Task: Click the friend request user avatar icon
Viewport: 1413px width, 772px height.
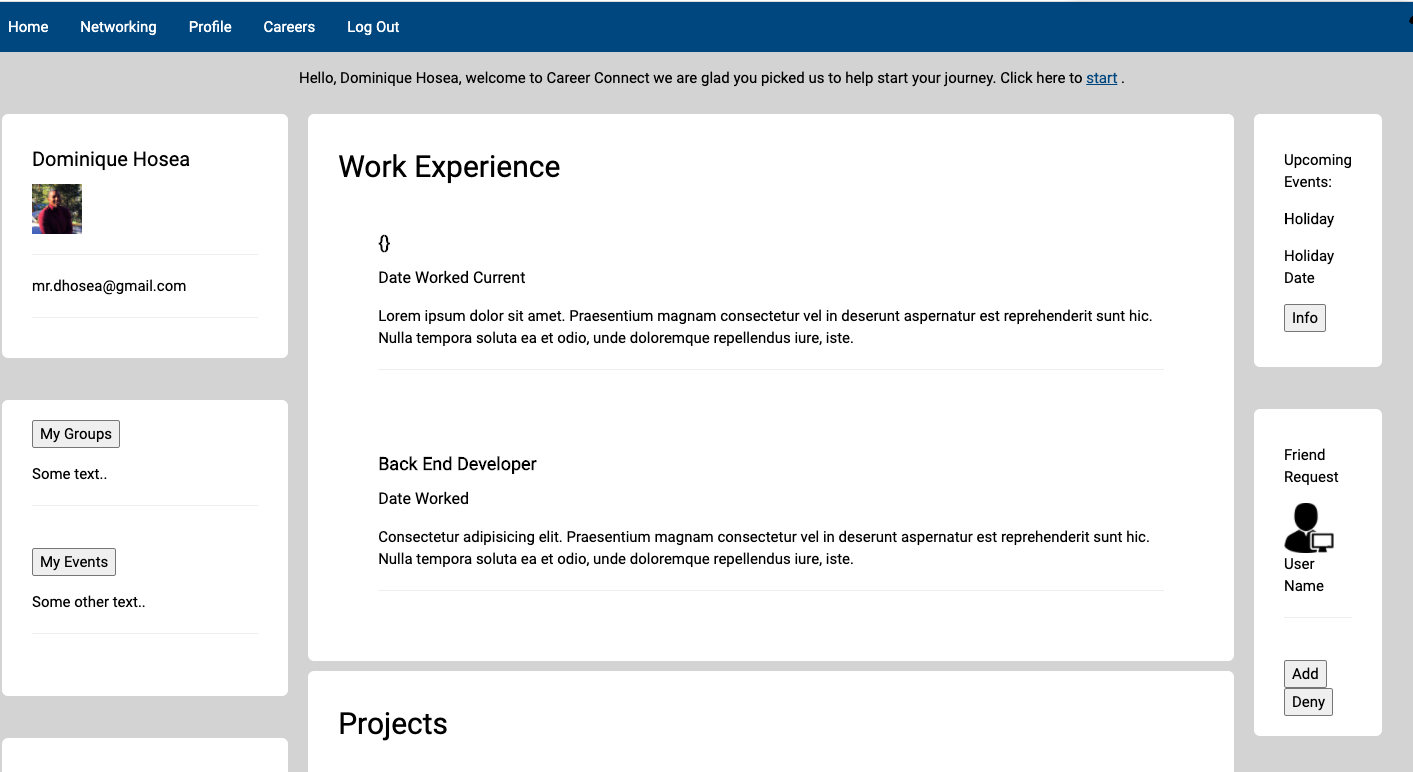Action: [1309, 527]
